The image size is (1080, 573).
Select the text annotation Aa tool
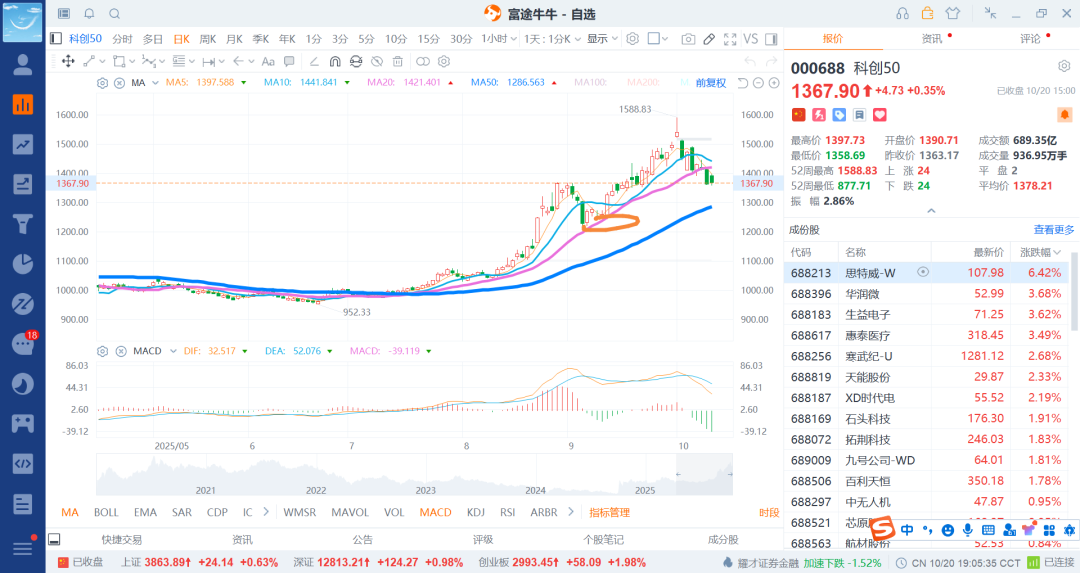click(269, 61)
